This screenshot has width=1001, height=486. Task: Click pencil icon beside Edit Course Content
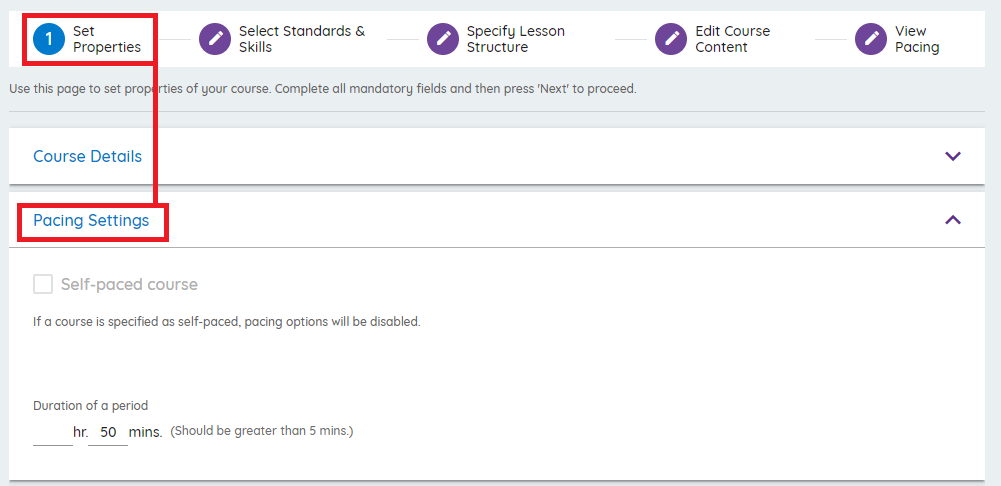coord(670,39)
